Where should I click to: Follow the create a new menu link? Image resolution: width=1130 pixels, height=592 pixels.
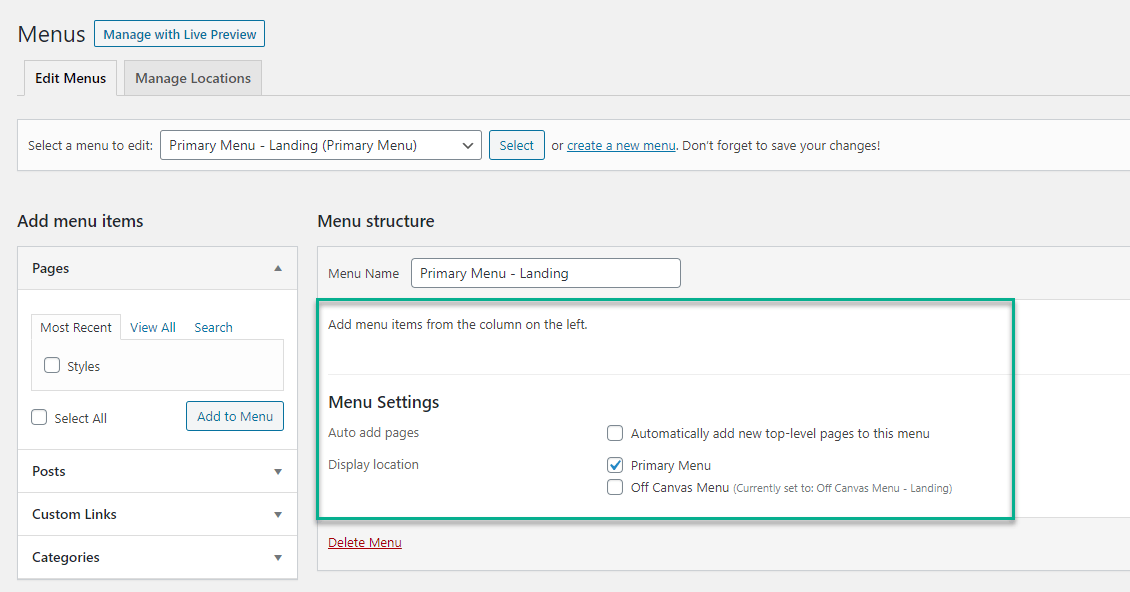(x=621, y=146)
